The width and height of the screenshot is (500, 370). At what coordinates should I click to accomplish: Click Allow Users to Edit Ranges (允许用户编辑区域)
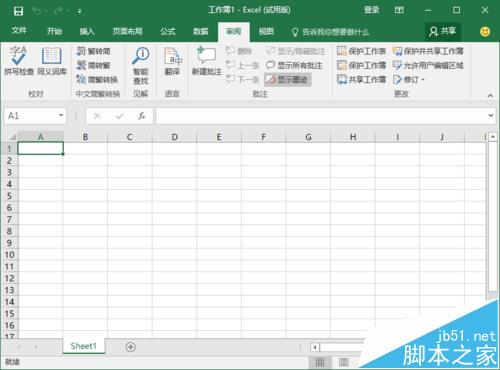point(428,65)
